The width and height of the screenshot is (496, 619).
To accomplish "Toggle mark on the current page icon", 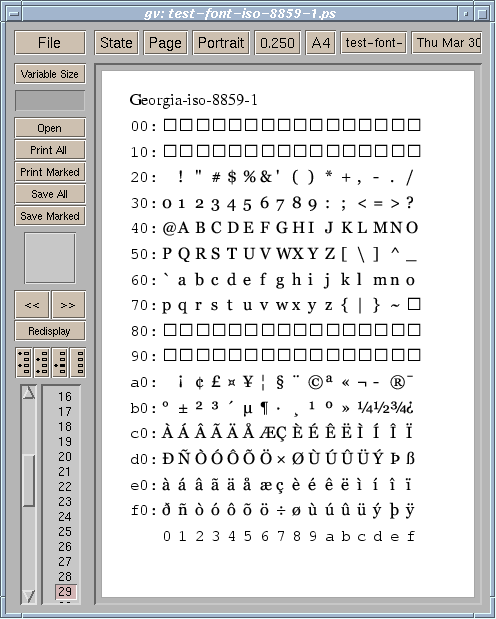I will (x=60, y=362).
